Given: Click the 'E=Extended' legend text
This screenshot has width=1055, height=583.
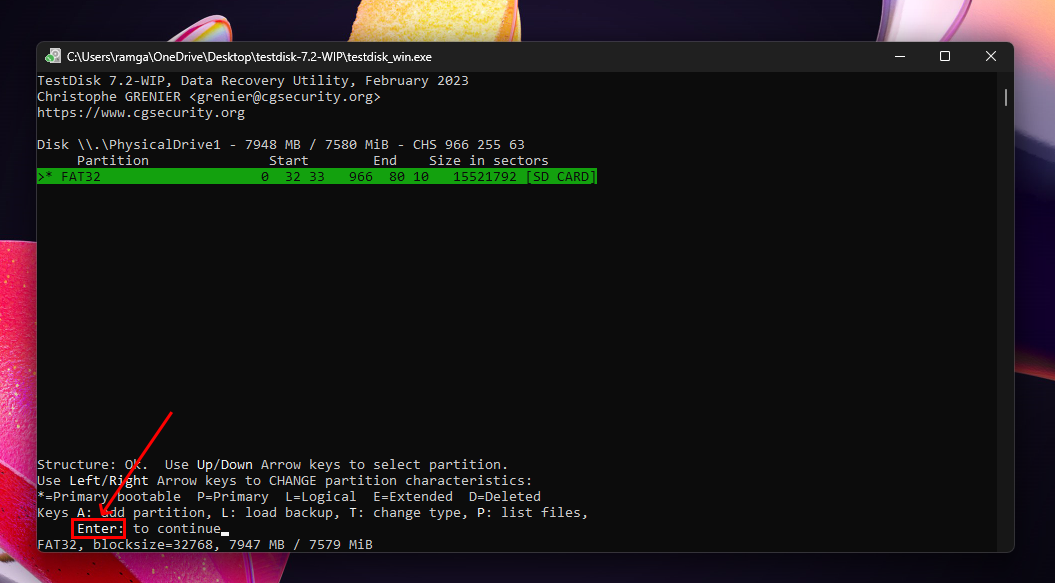Looking at the screenshot, I should point(412,496).
